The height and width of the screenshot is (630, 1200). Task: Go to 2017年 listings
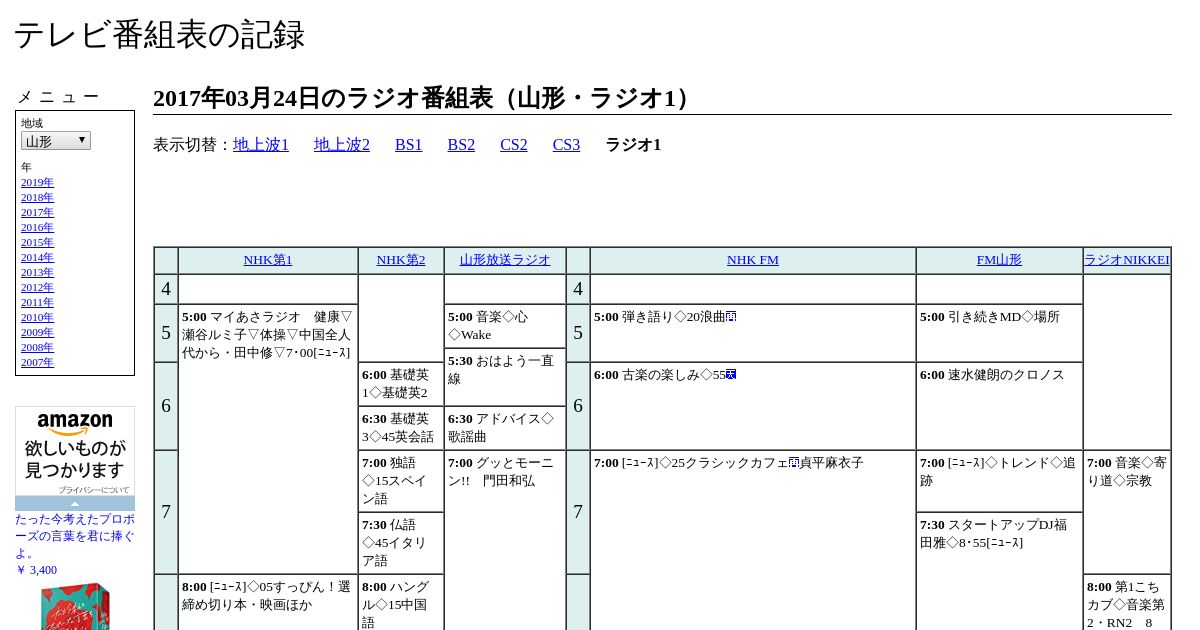[x=37, y=212]
